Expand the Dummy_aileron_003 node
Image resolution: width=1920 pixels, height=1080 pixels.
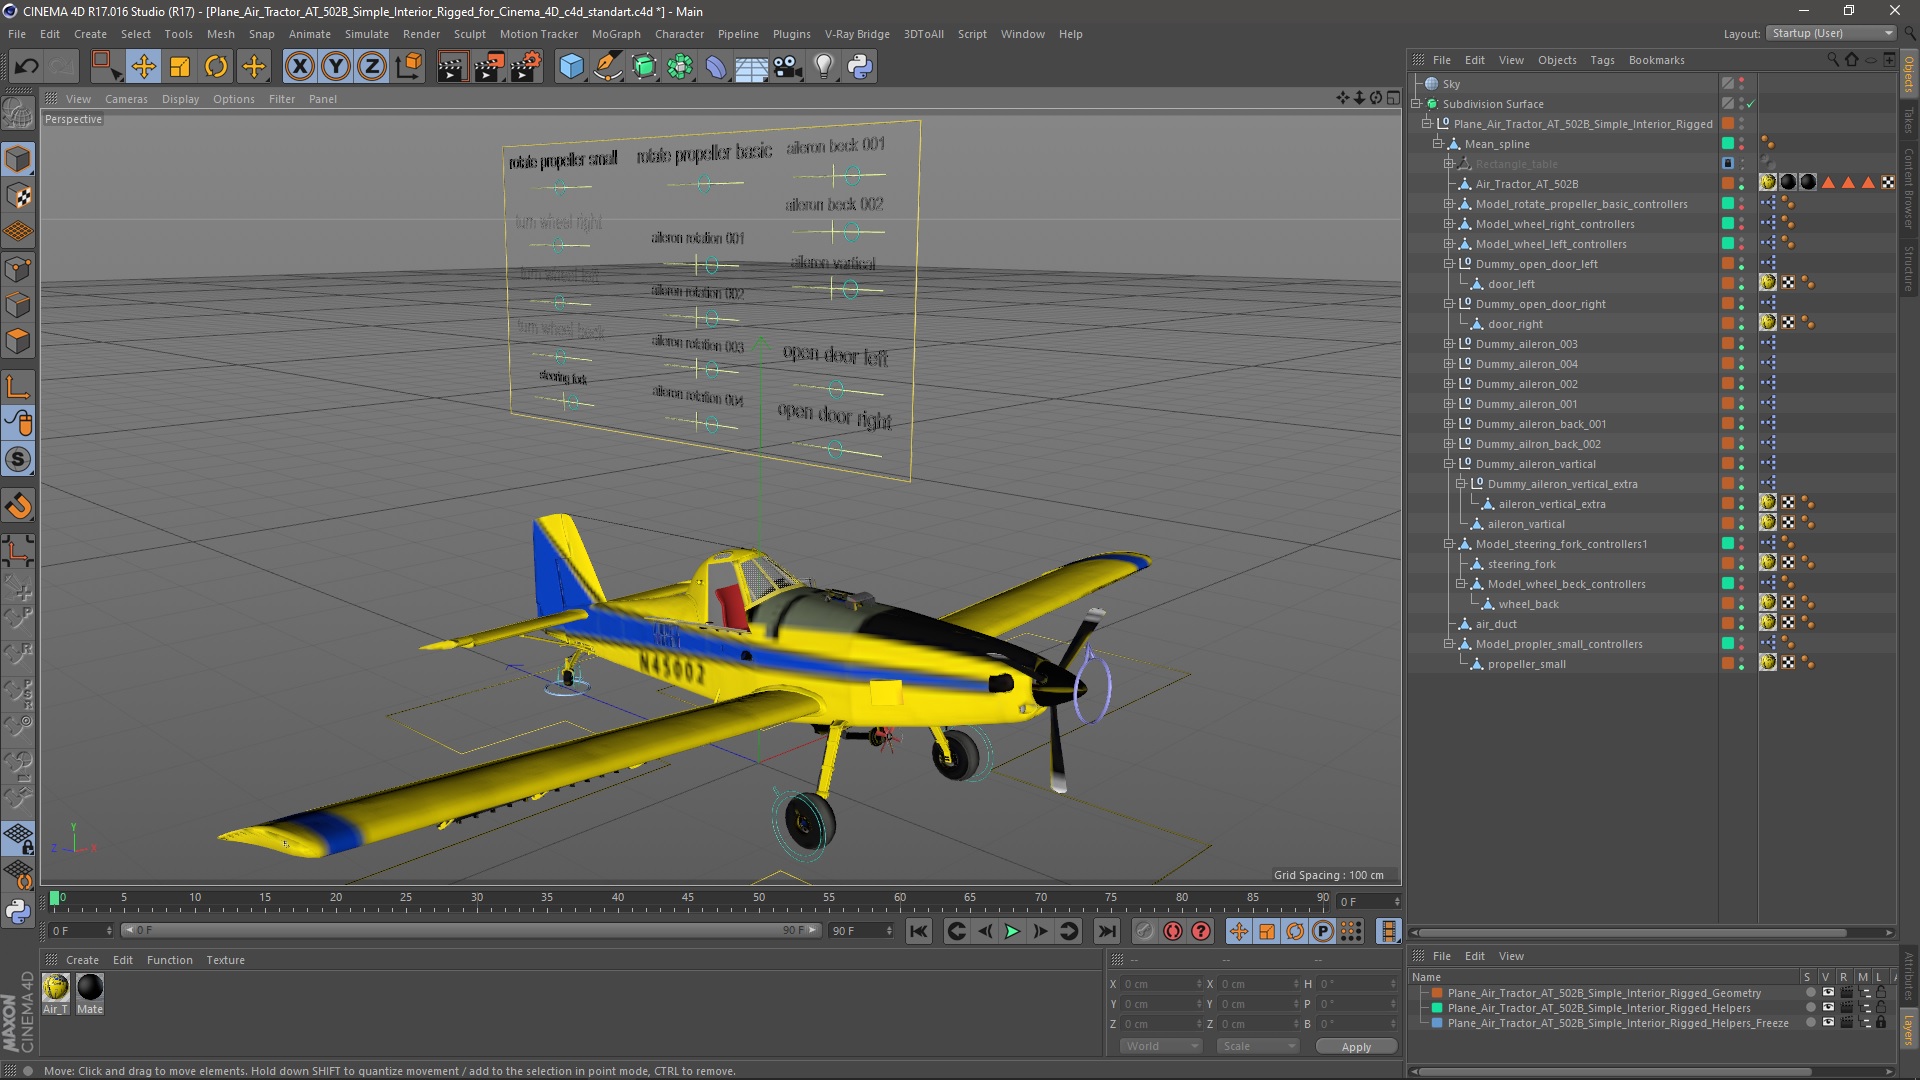pos(1449,344)
